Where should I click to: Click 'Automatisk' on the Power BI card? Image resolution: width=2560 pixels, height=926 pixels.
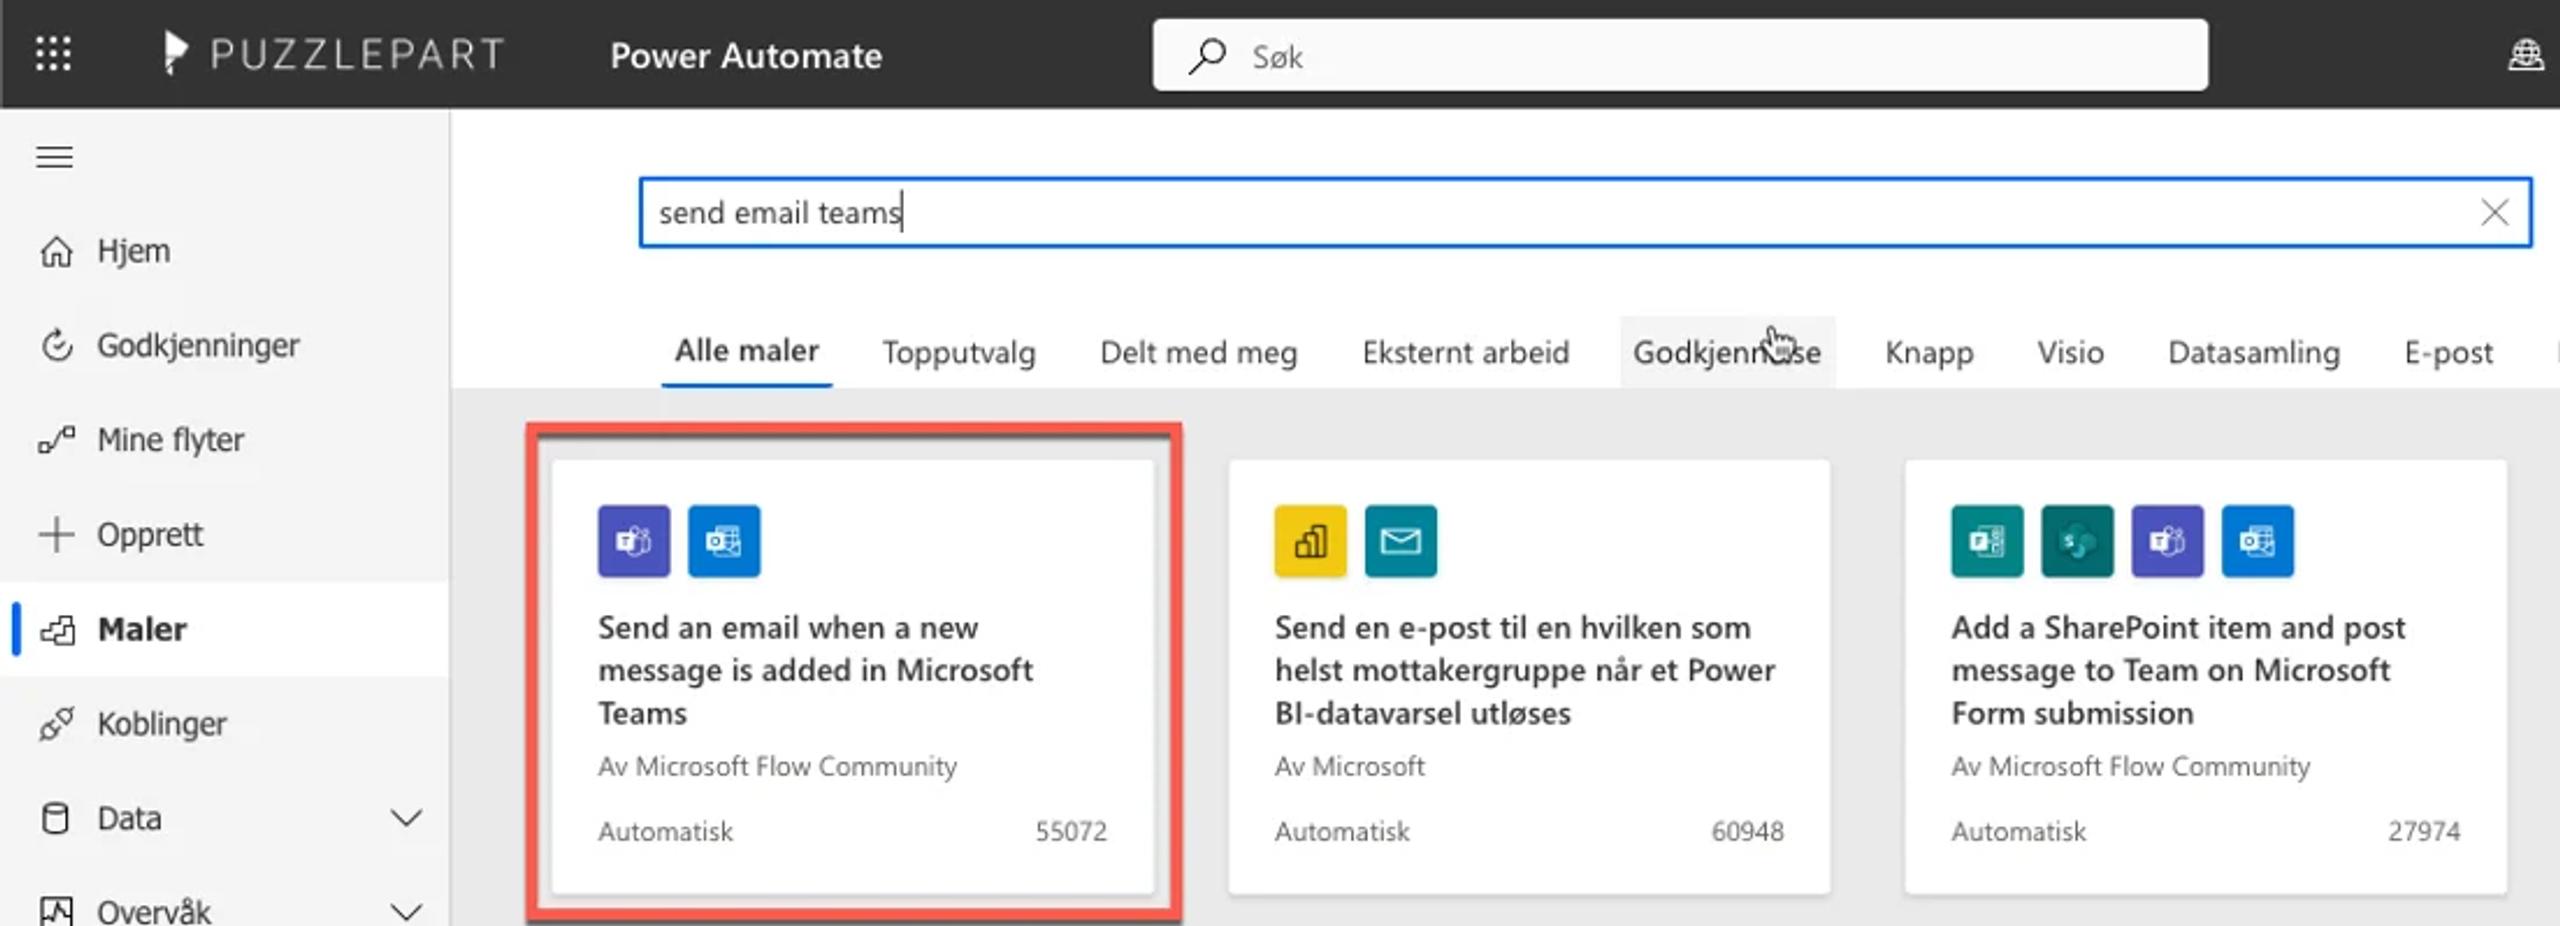[x=1342, y=832]
